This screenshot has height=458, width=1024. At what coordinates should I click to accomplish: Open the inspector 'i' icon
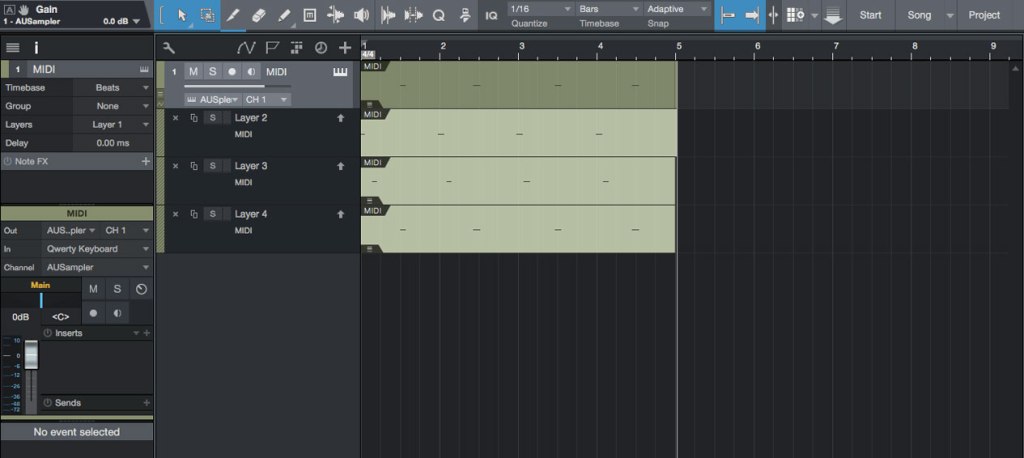click(x=36, y=48)
